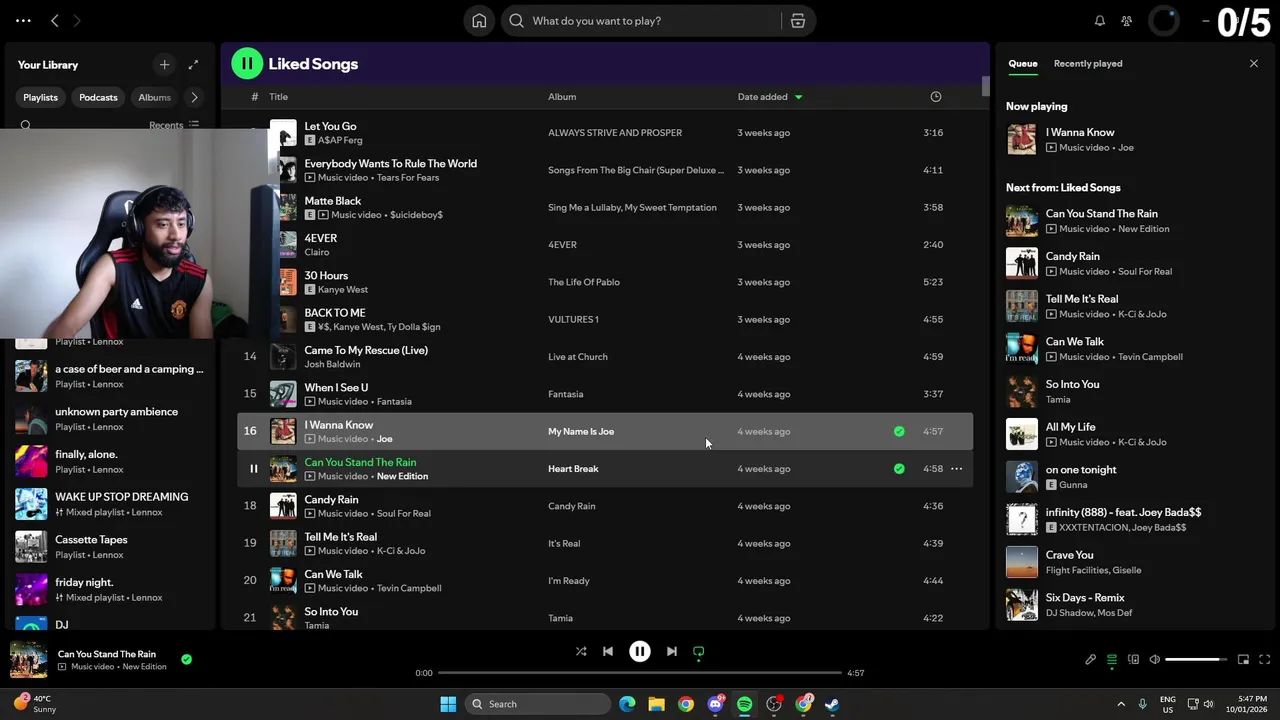1280x720 pixels.
Task: Open more options for Can You Stand The Rain
Action: tap(957, 469)
